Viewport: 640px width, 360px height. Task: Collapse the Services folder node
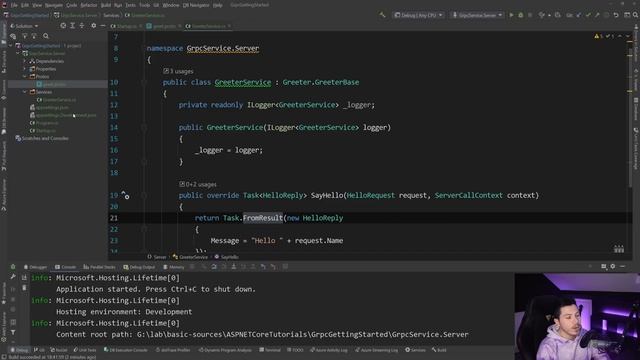pyautogui.click(x=25, y=92)
